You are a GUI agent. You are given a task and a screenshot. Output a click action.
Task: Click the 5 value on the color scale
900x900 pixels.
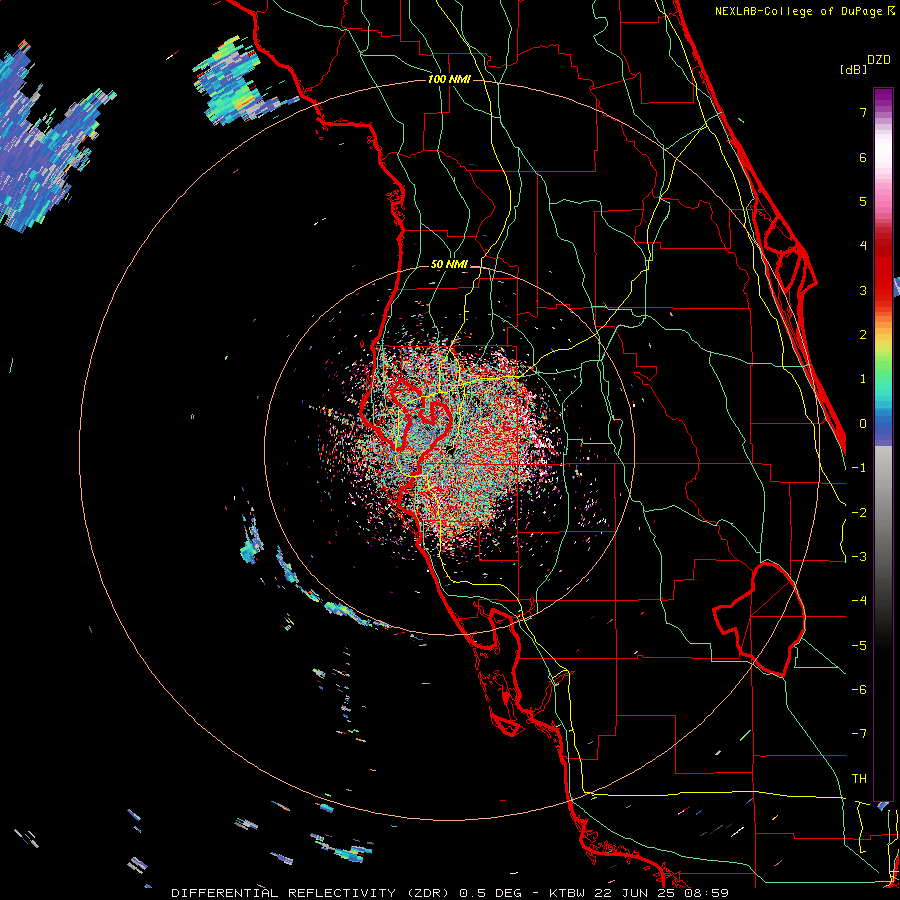click(863, 201)
